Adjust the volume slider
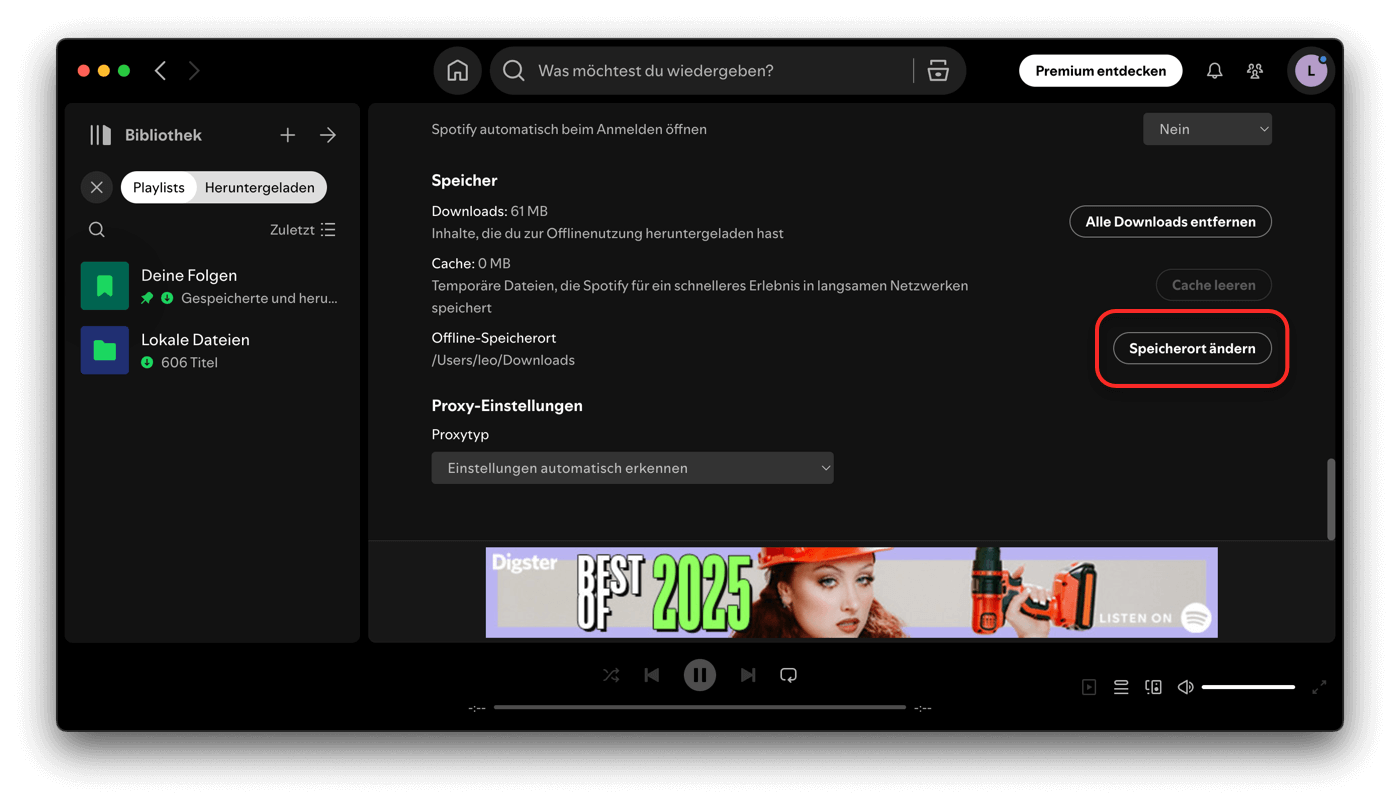Viewport: 1400px width, 806px height. [x=1248, y=687]
